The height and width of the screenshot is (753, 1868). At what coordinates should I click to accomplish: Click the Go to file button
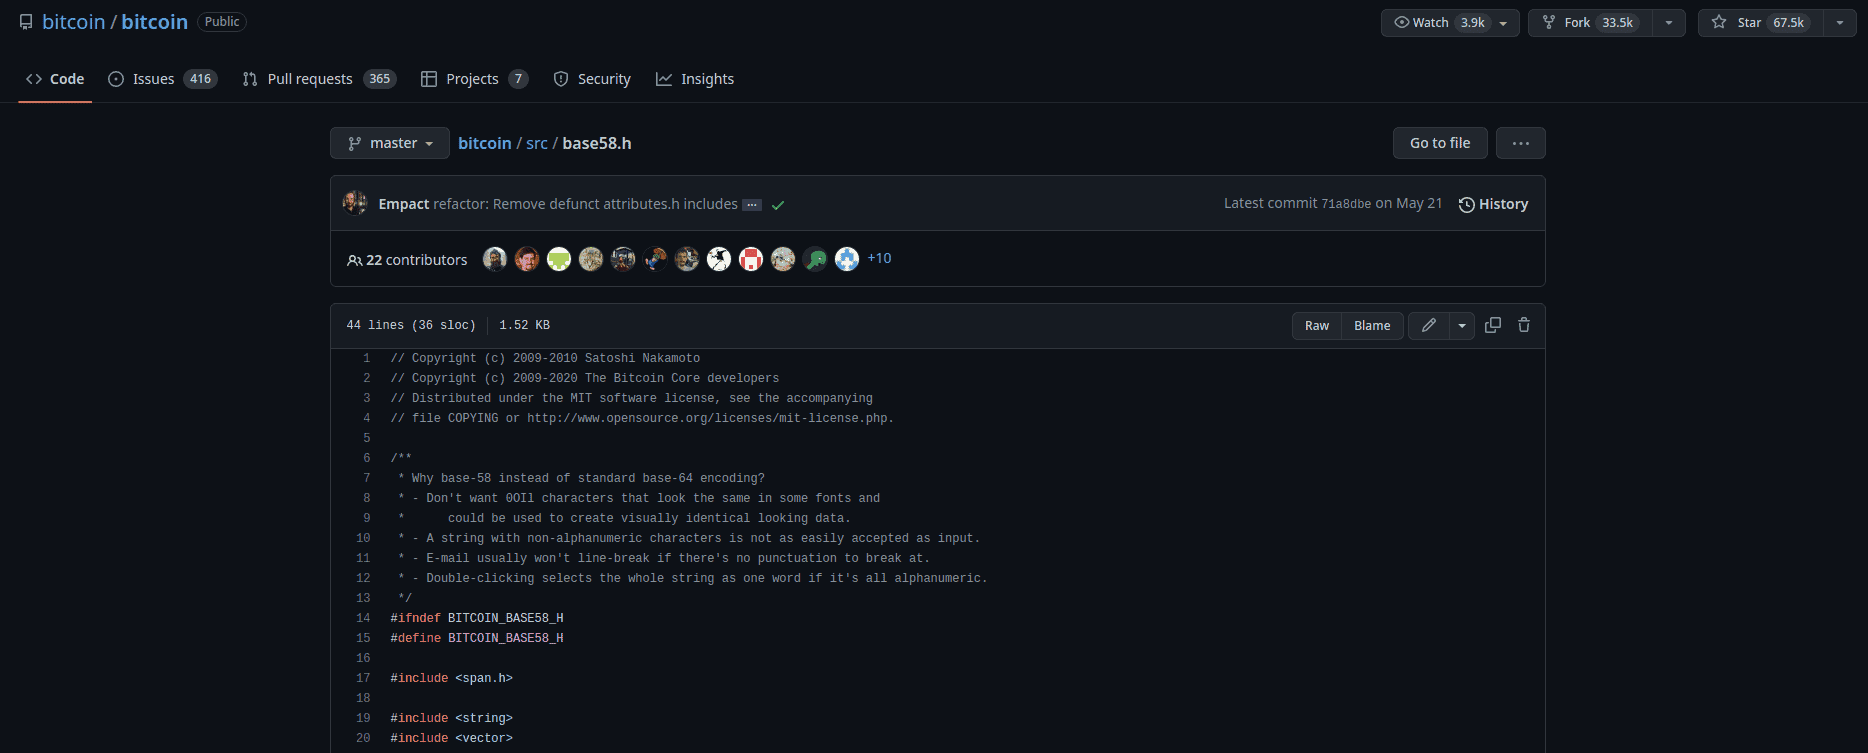click(1440, 143)
